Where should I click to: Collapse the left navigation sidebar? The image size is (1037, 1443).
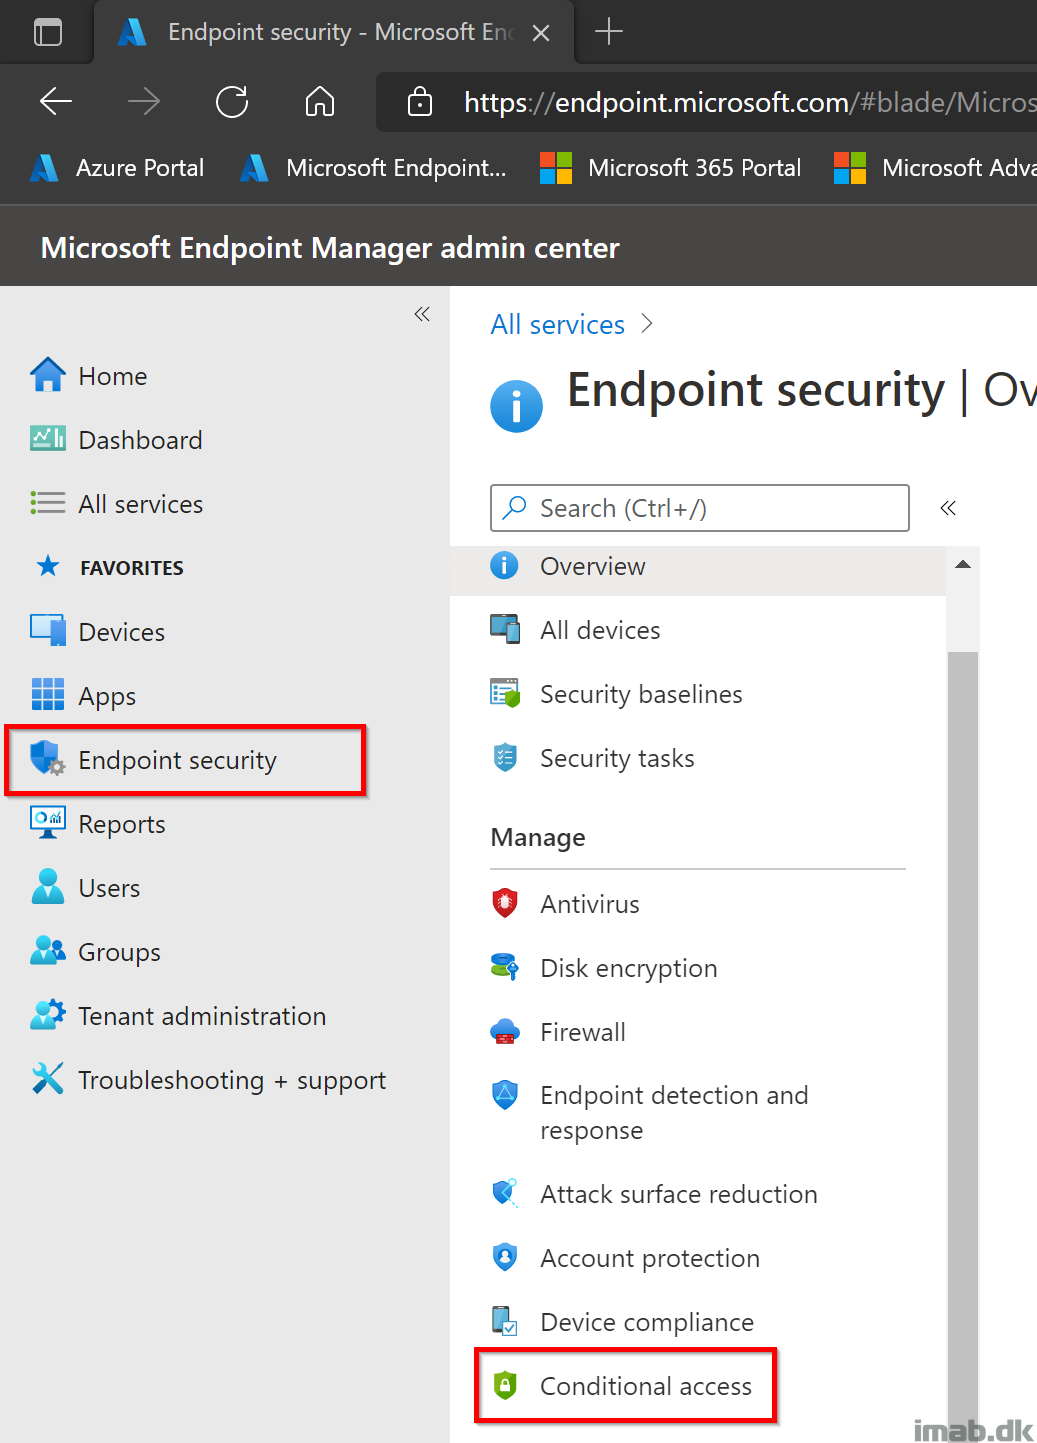click(422, 314)
